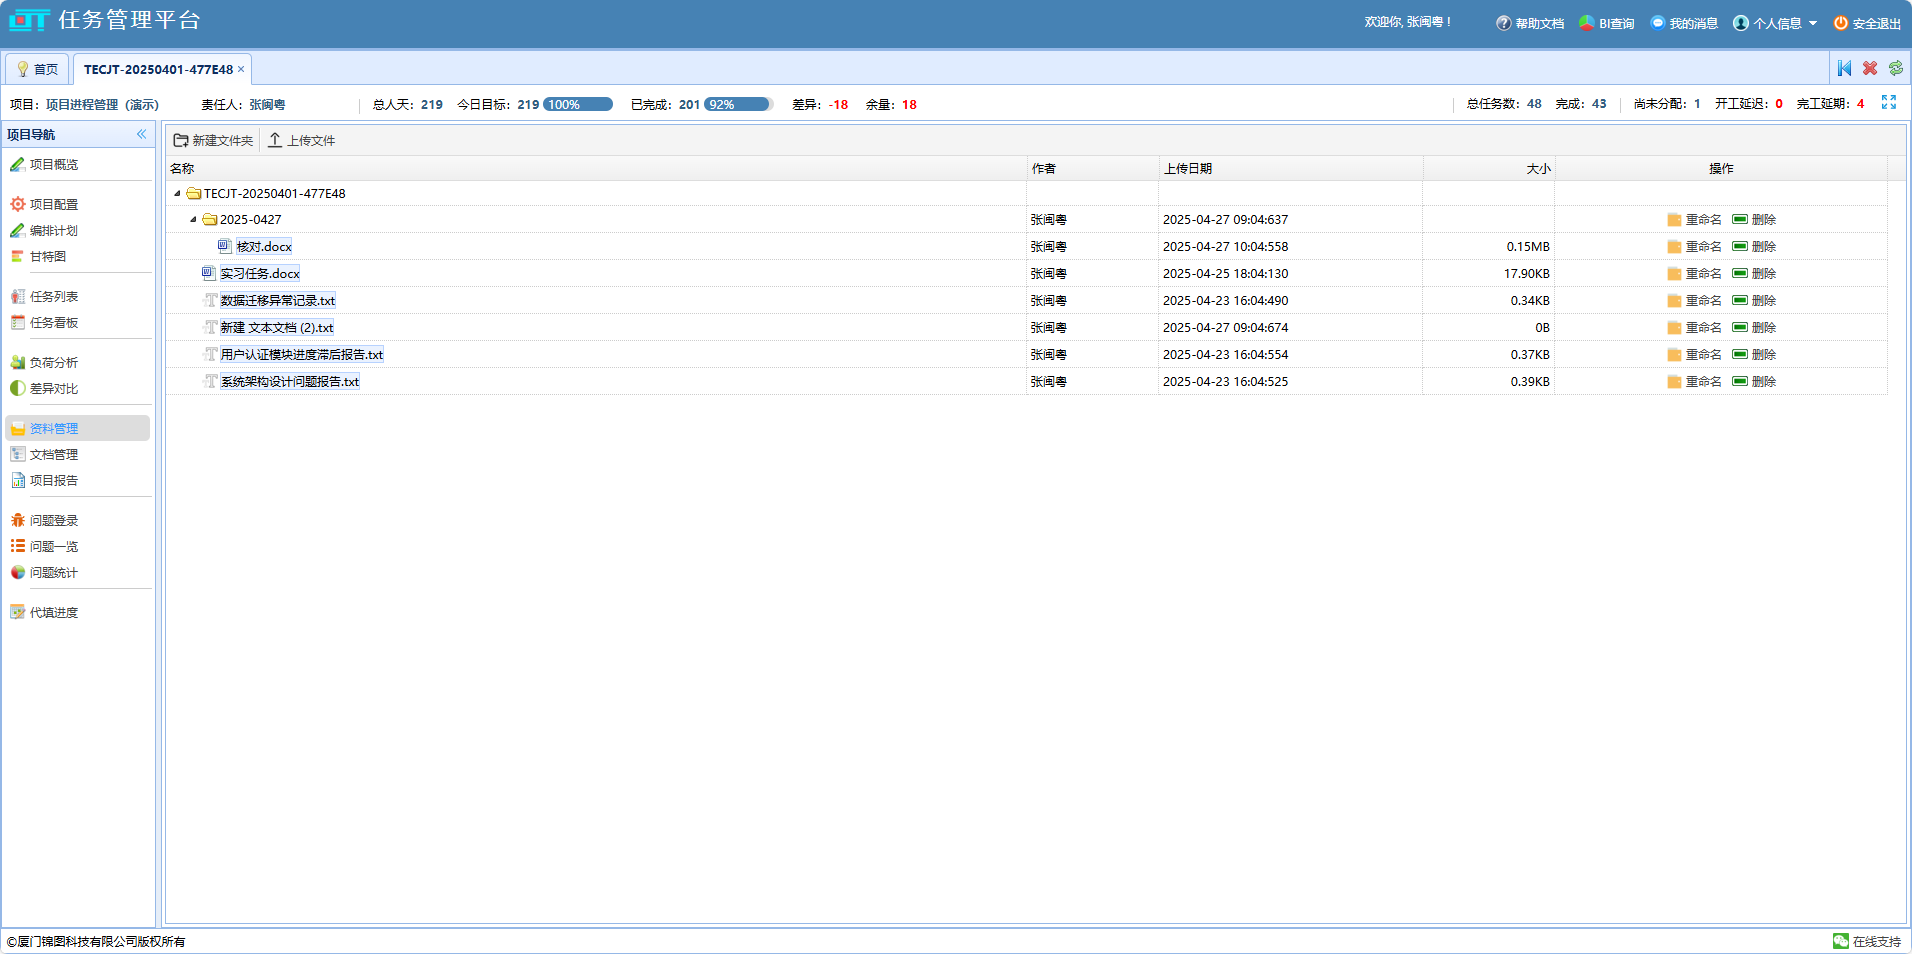Viewport: 1912px width, 954px height.
Task: Click the 在线支持 WeChat icon
Action: coord(1841,941)
